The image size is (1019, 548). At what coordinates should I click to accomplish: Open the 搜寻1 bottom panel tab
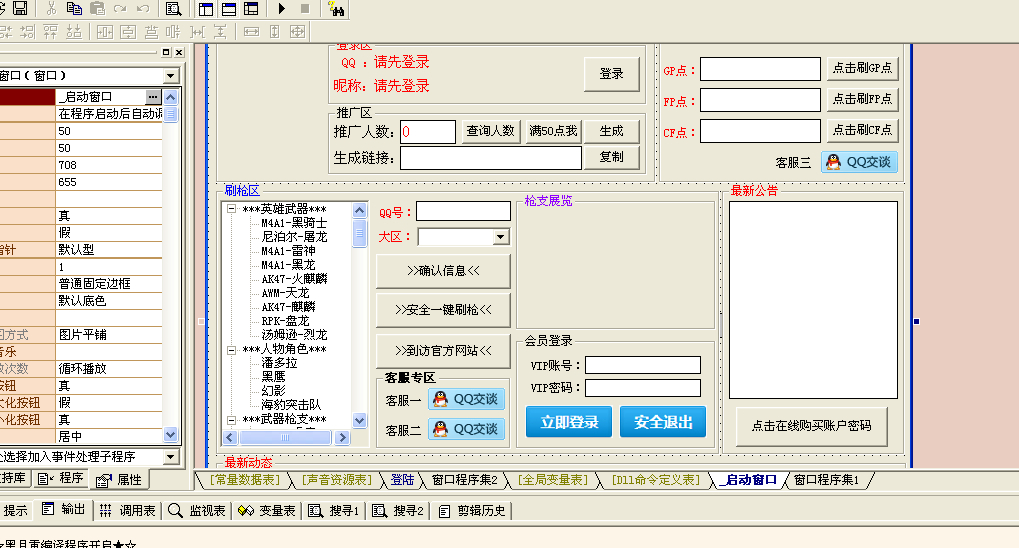coord(334,510)
